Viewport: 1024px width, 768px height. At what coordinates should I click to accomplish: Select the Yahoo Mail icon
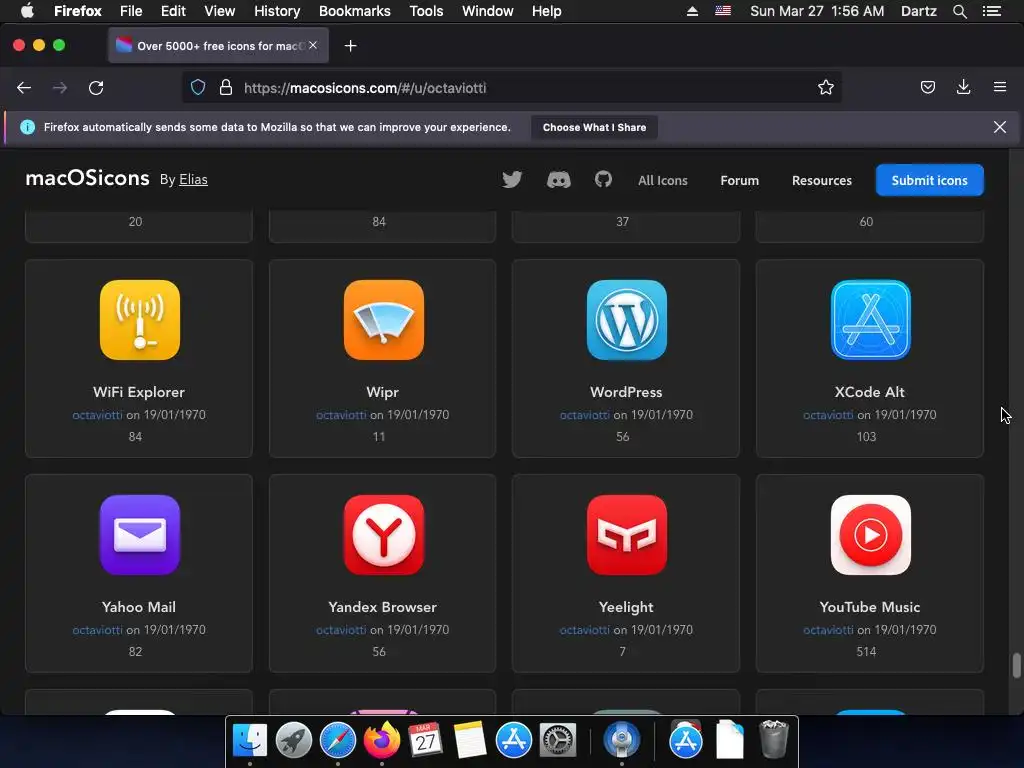(x=140, y=535)
